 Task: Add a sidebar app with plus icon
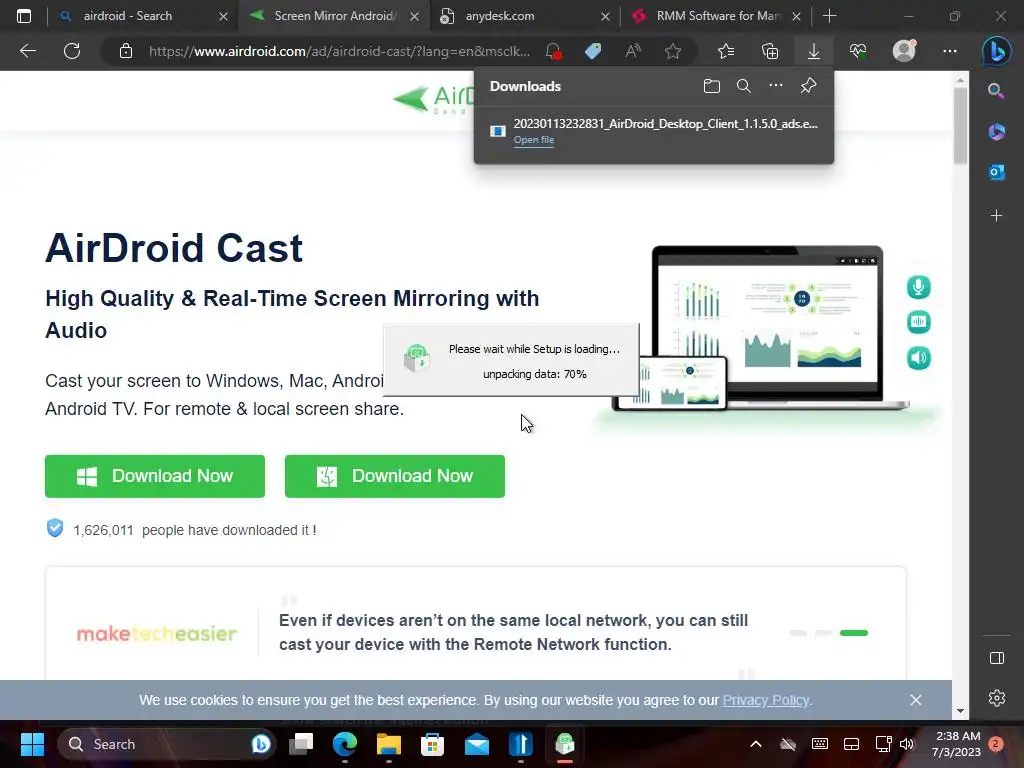pyautogui.click(x=996, y=216)
